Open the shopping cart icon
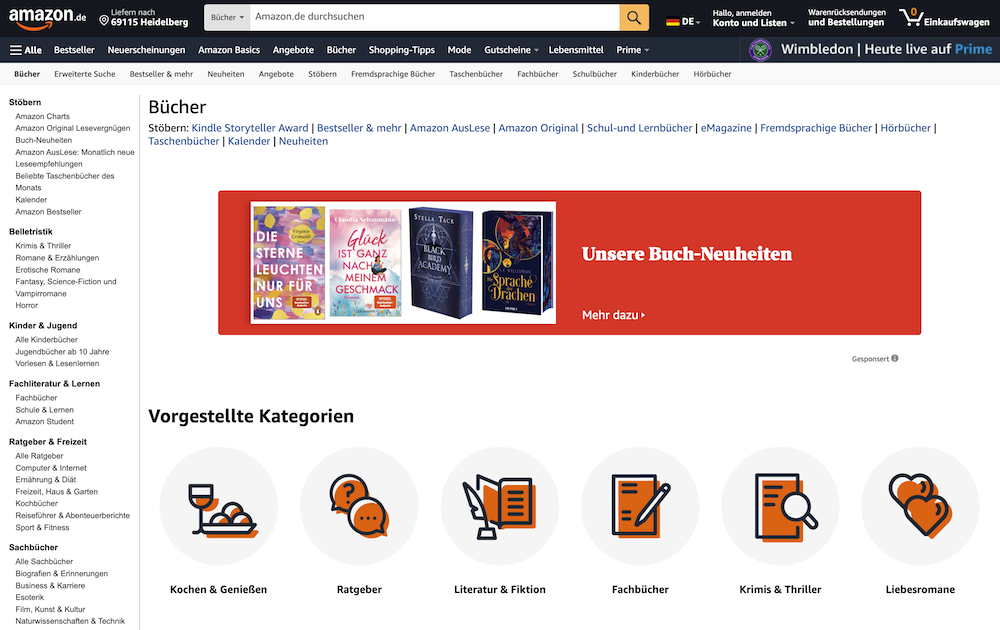Screen dimensions: 1000x630 pyautogui.click(x=911, y=17)
